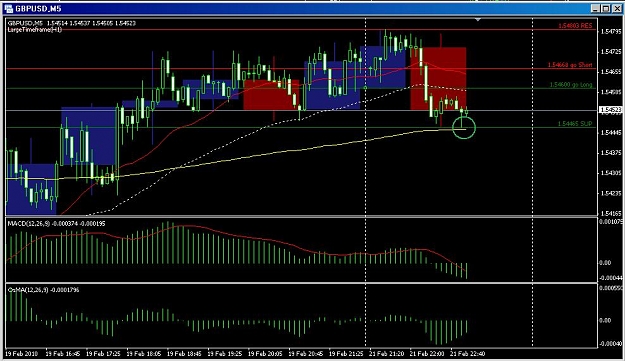Click the 19 Feb 20:45 time label
The height and width of the screenshot is (361, 625).
[x=305, y=353]
